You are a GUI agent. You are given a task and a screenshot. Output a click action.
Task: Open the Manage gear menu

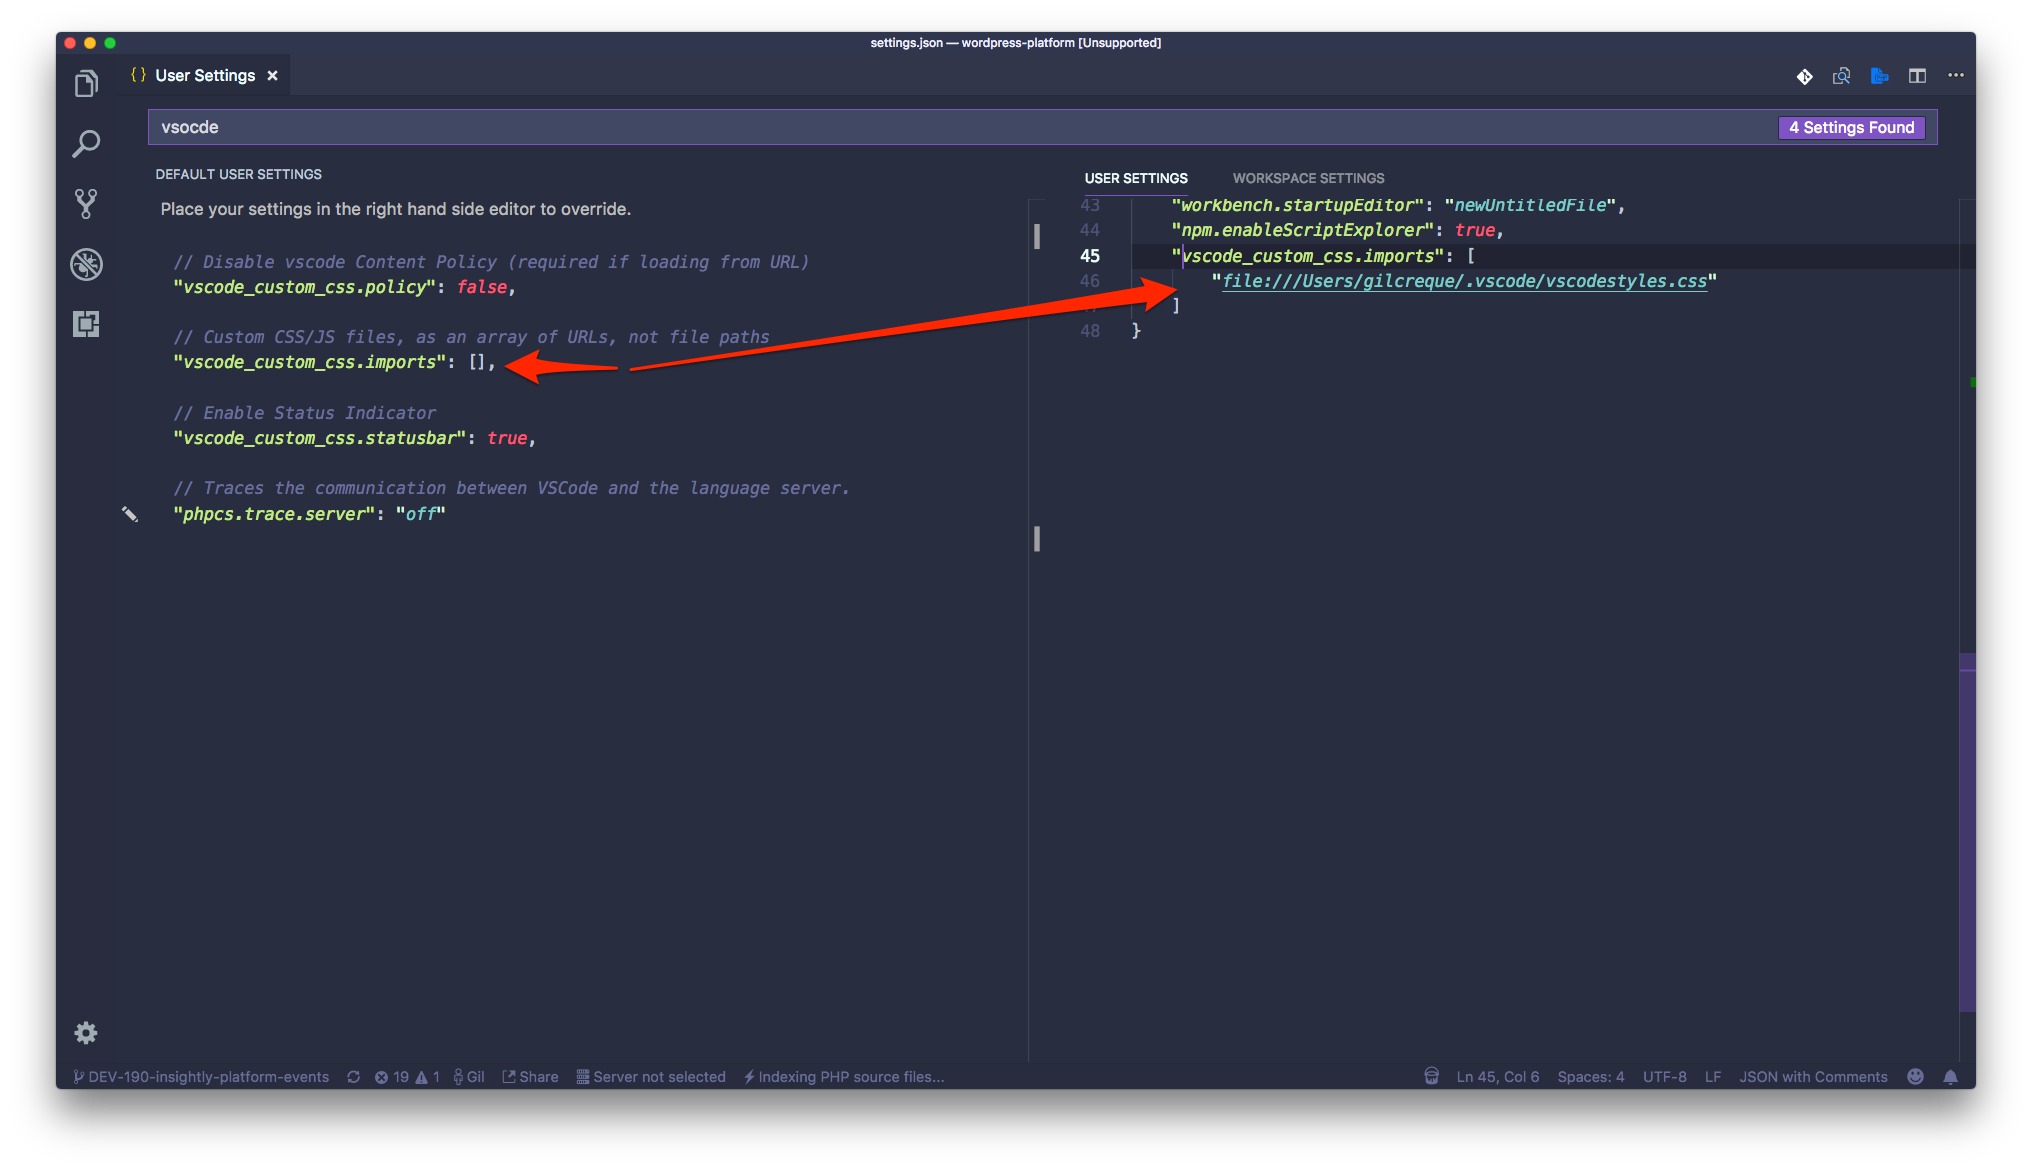point(86,1033)
